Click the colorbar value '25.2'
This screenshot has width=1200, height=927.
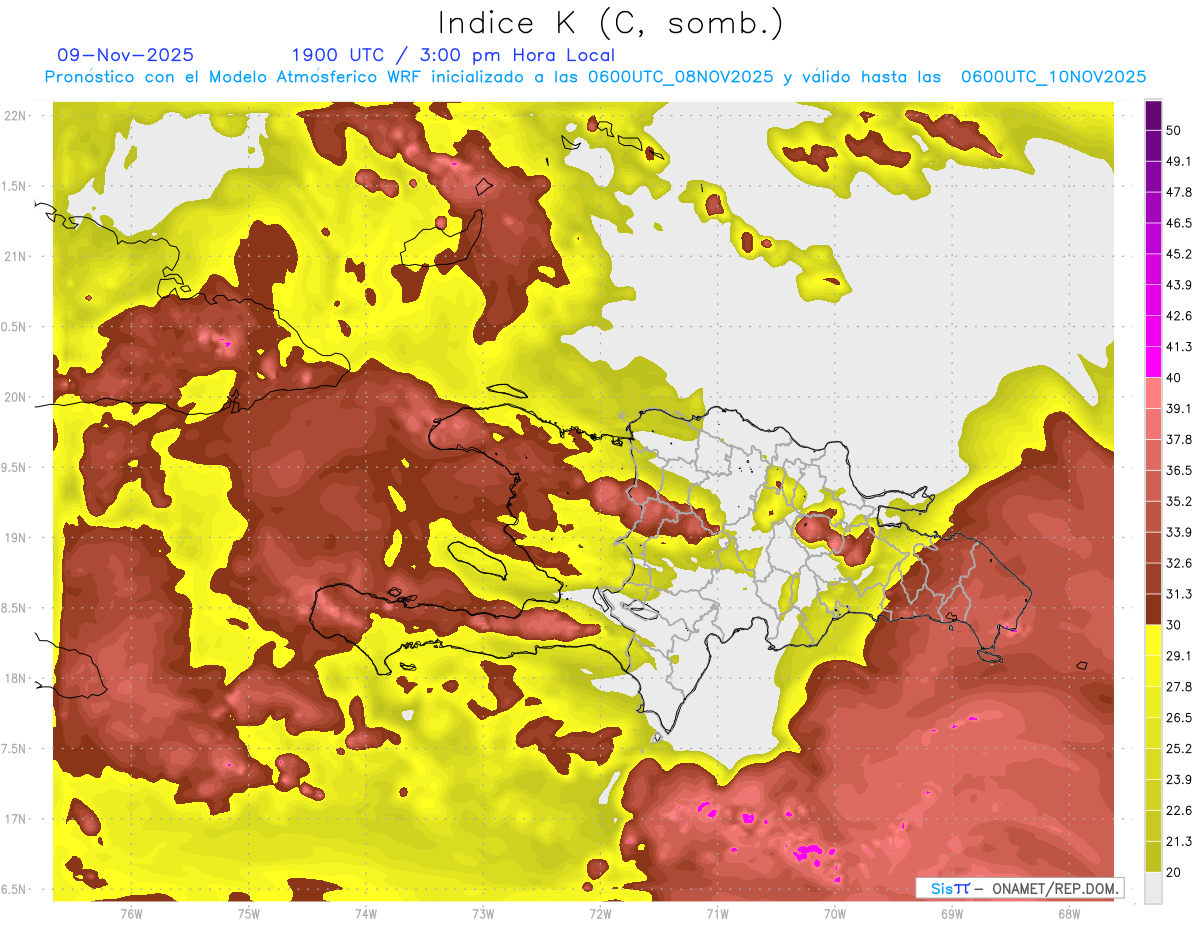(1178, 749)
